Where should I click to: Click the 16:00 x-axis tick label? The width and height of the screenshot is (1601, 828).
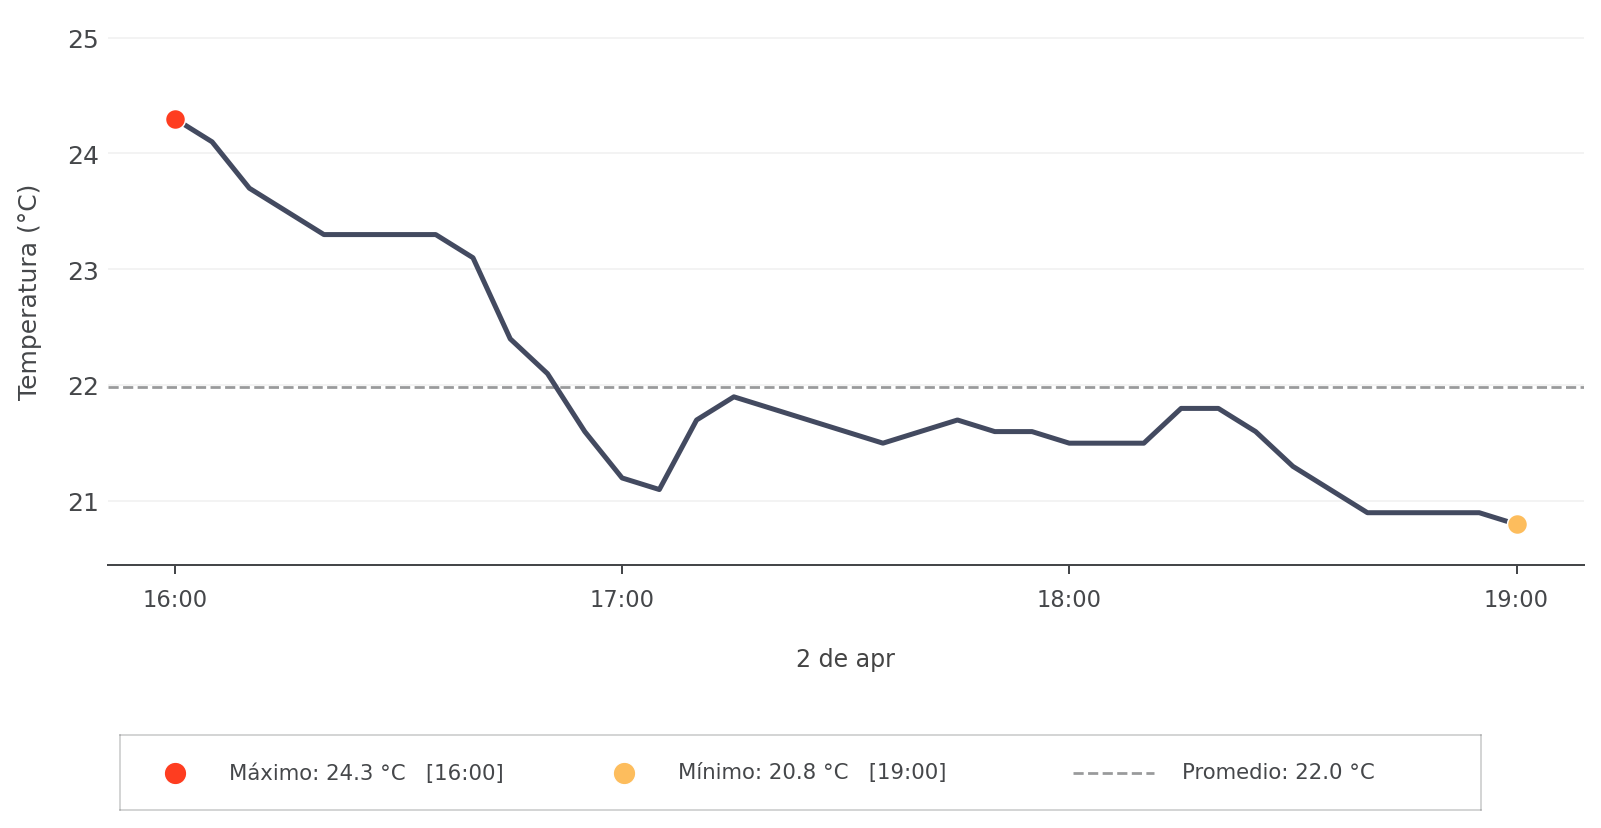click(175, 600)
